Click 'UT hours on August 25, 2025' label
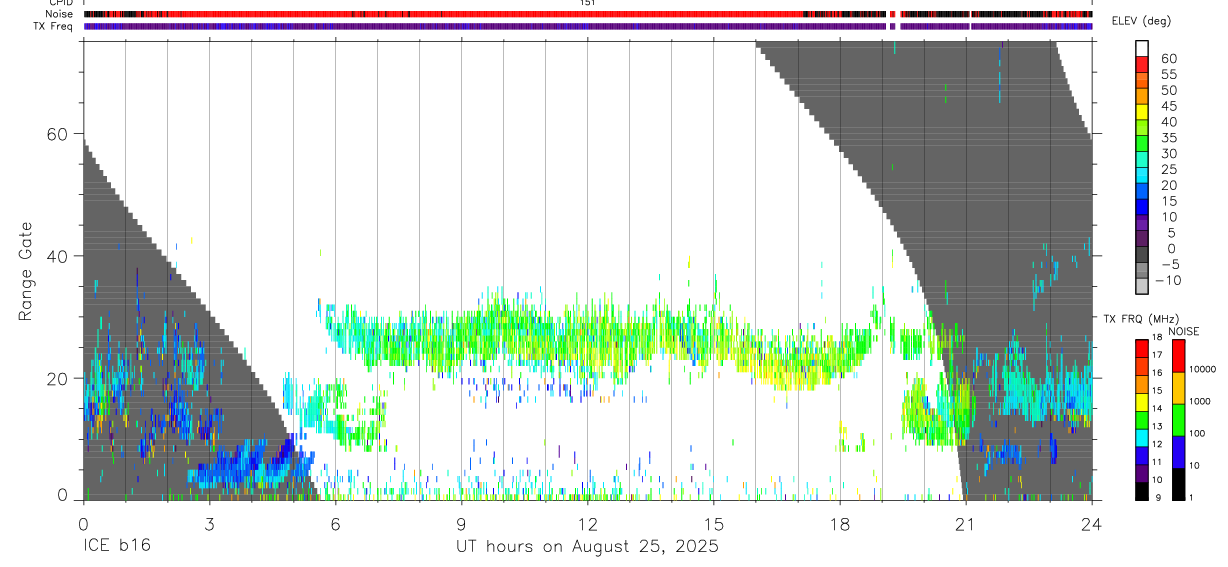The image size is (1228, 567). point(587,547)
